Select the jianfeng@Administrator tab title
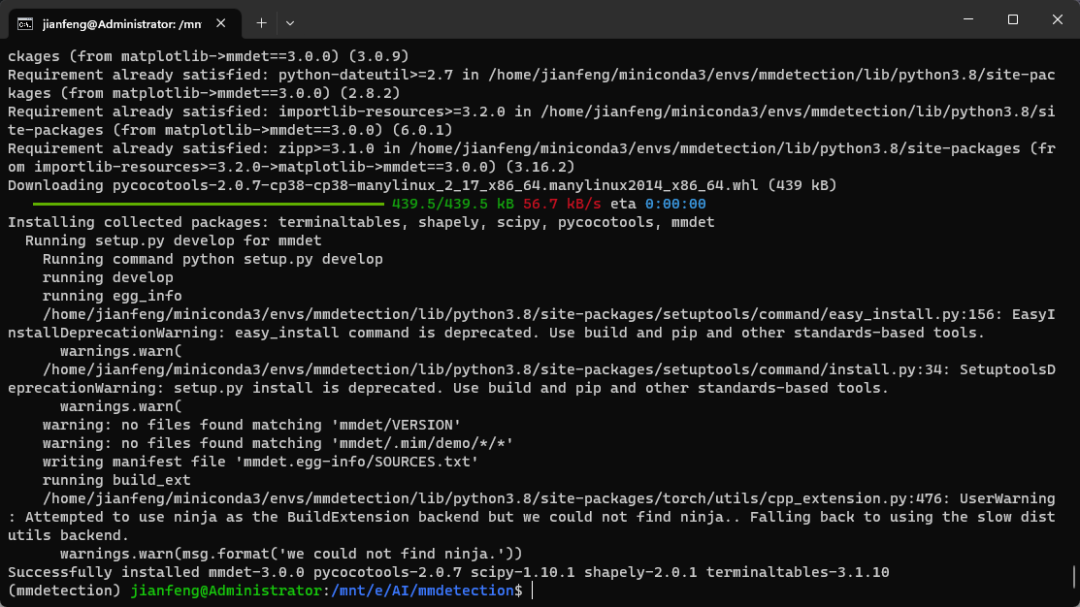Screen dimensions: 1080x607 (118, 22)
